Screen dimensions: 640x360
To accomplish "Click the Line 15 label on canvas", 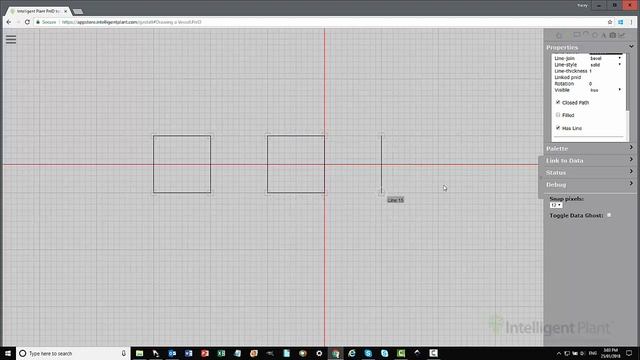I will click(x=395, y=200).
